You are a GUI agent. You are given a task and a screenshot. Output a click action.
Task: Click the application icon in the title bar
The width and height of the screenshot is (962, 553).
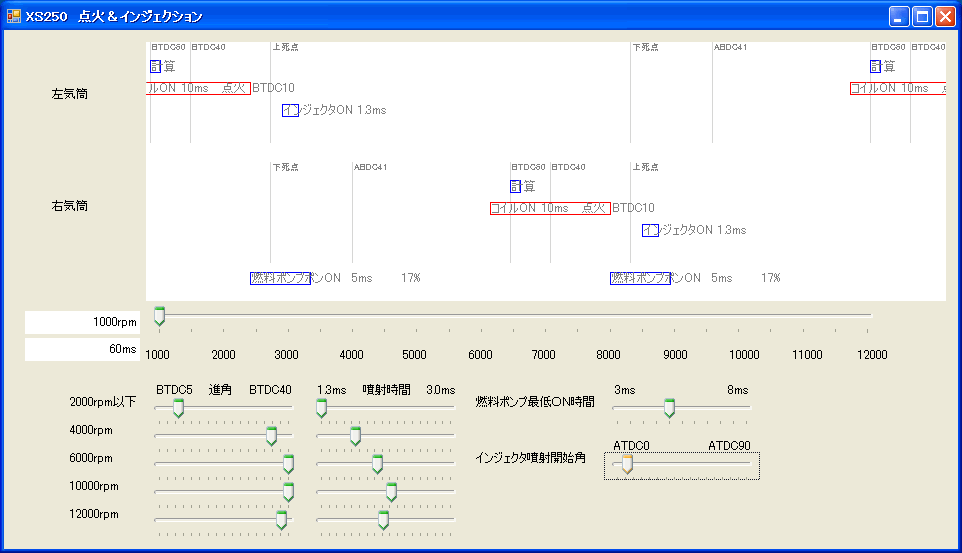(x=13, y=16)
